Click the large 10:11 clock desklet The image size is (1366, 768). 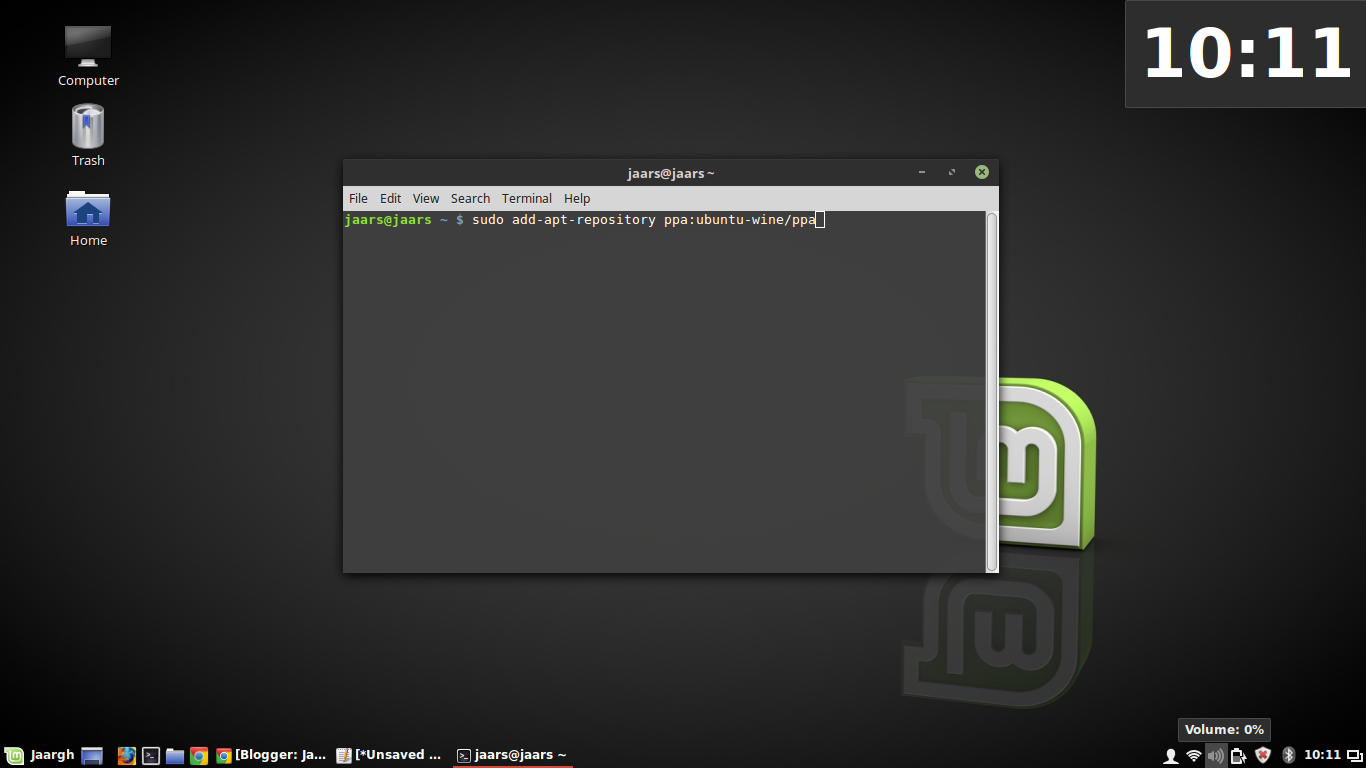click(x=1246, y=54)
